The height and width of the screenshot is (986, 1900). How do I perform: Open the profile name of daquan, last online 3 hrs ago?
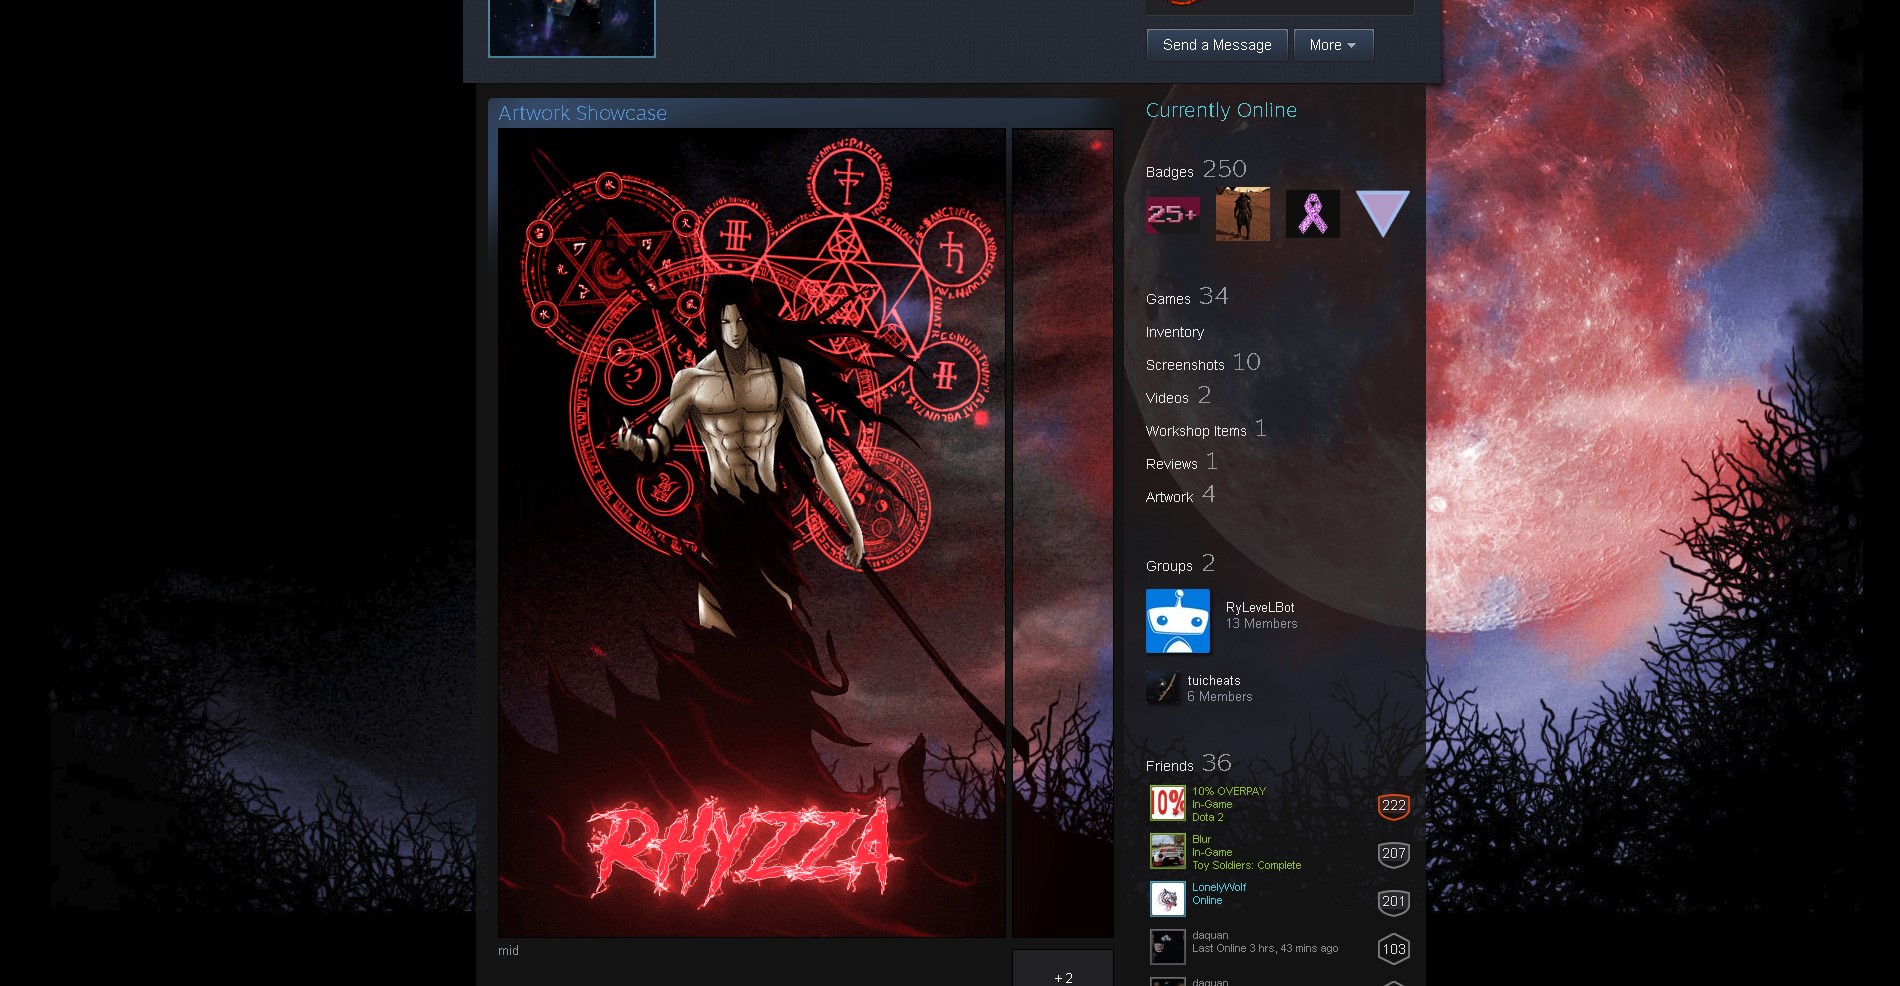point(1210,935)
